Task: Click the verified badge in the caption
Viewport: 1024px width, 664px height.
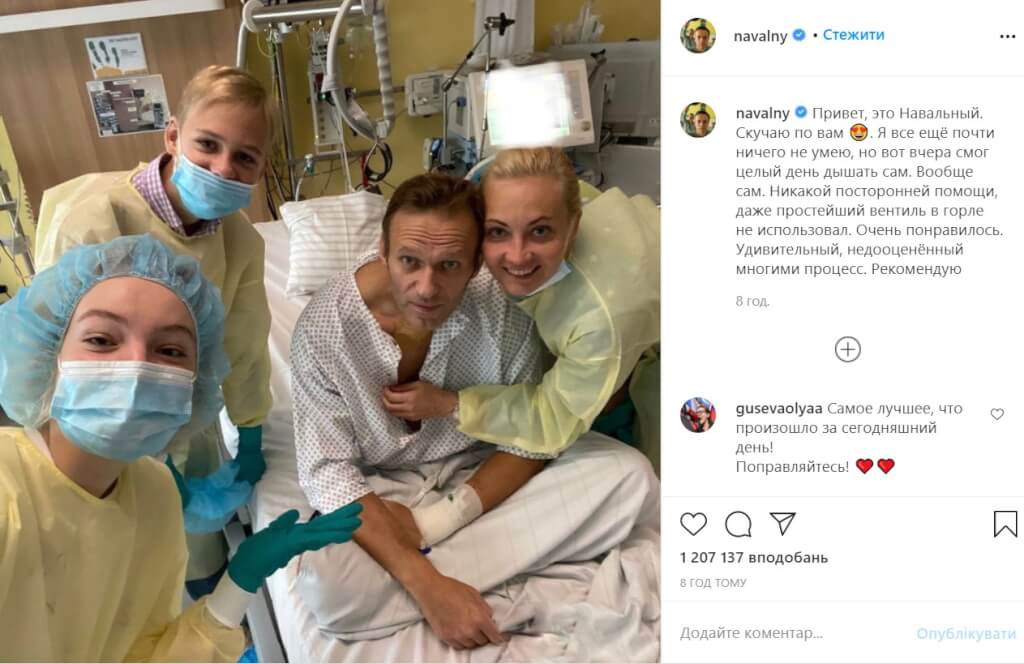Action: pos(800,113)
